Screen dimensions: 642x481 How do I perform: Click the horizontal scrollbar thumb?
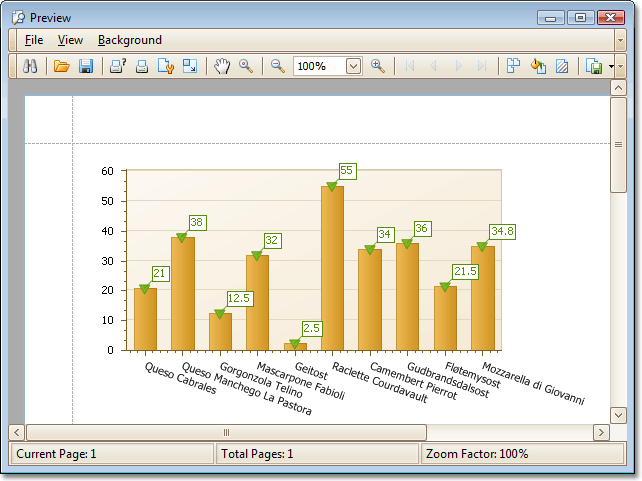[x=226, y=432]
